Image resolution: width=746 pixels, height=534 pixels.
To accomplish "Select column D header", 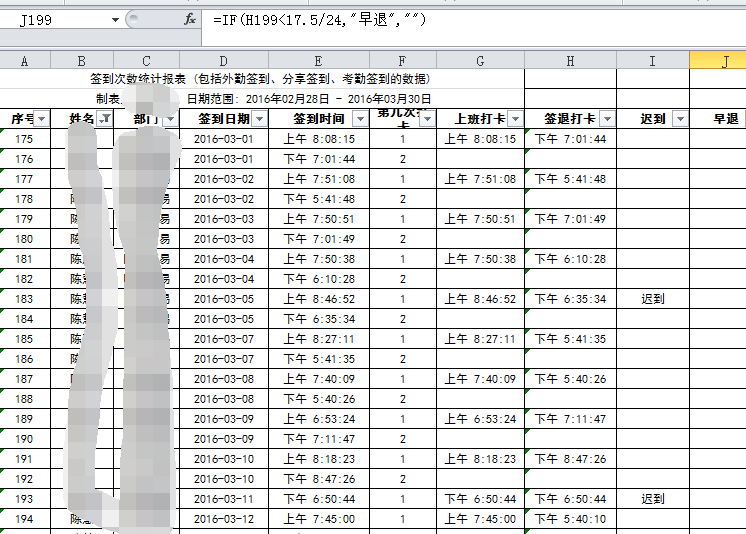I will [224, 60].
